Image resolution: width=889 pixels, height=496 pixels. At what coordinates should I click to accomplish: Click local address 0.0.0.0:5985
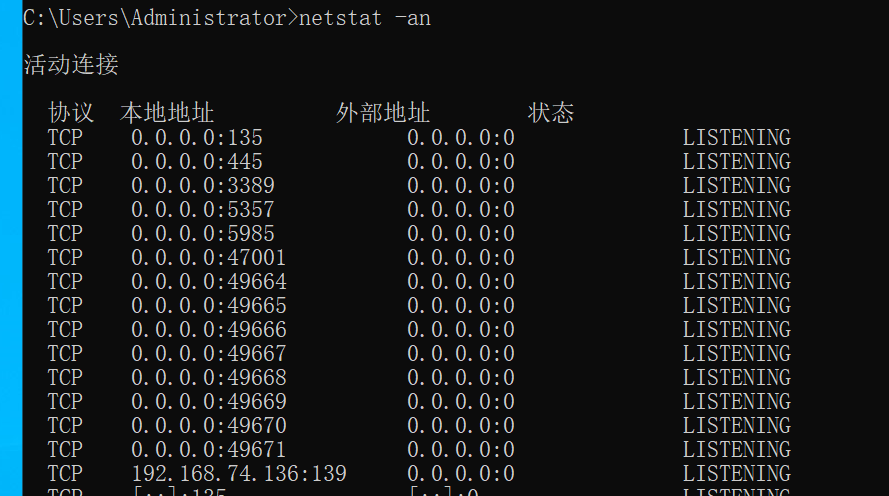pyautogui.click(x=203, y=234)
